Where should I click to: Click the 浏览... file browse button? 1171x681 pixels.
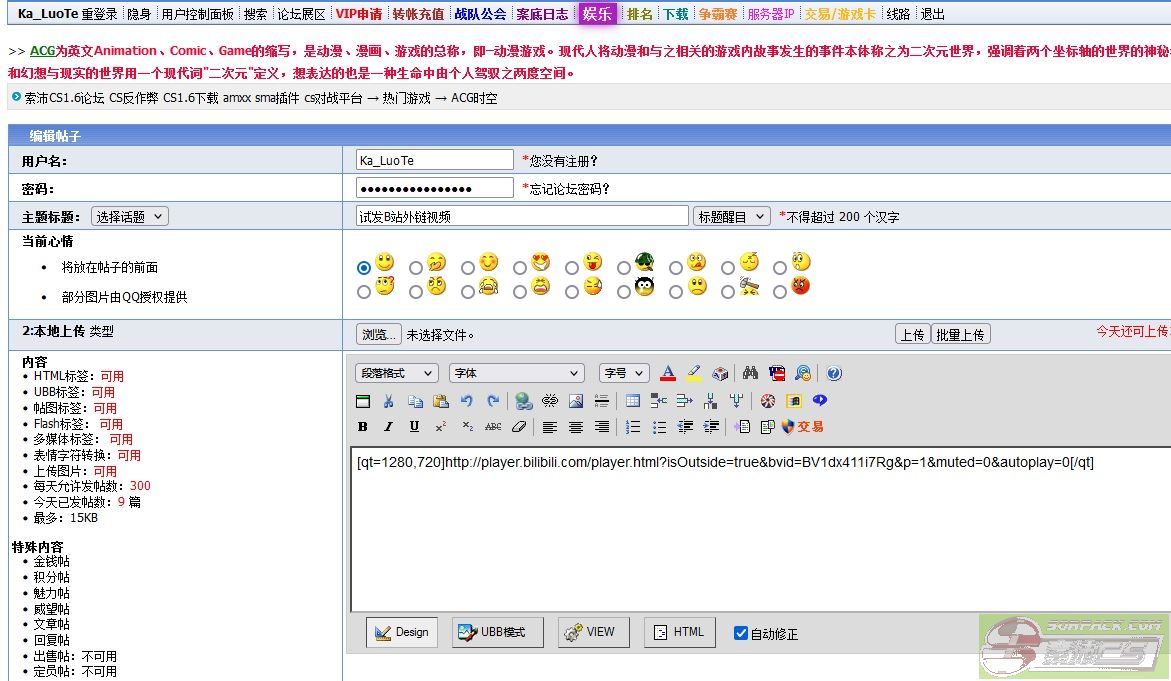click(x=379, y=335)
